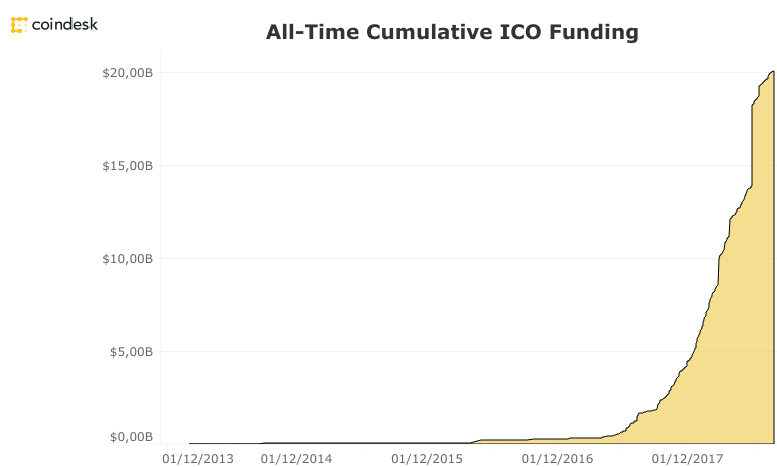Image resolution: width=777 pixels, height=467 pixels.
Task: Click the flat baseline line above 01/12/2014
Action: pyautogui.click(x=295, y=443)
